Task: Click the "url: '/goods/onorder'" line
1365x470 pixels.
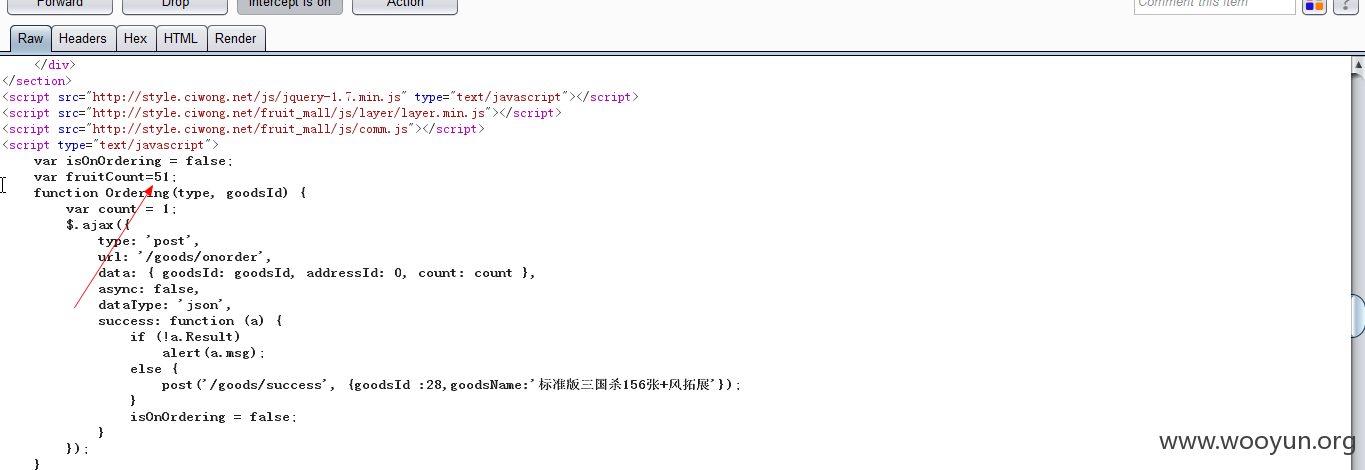Action: (185, 257)
